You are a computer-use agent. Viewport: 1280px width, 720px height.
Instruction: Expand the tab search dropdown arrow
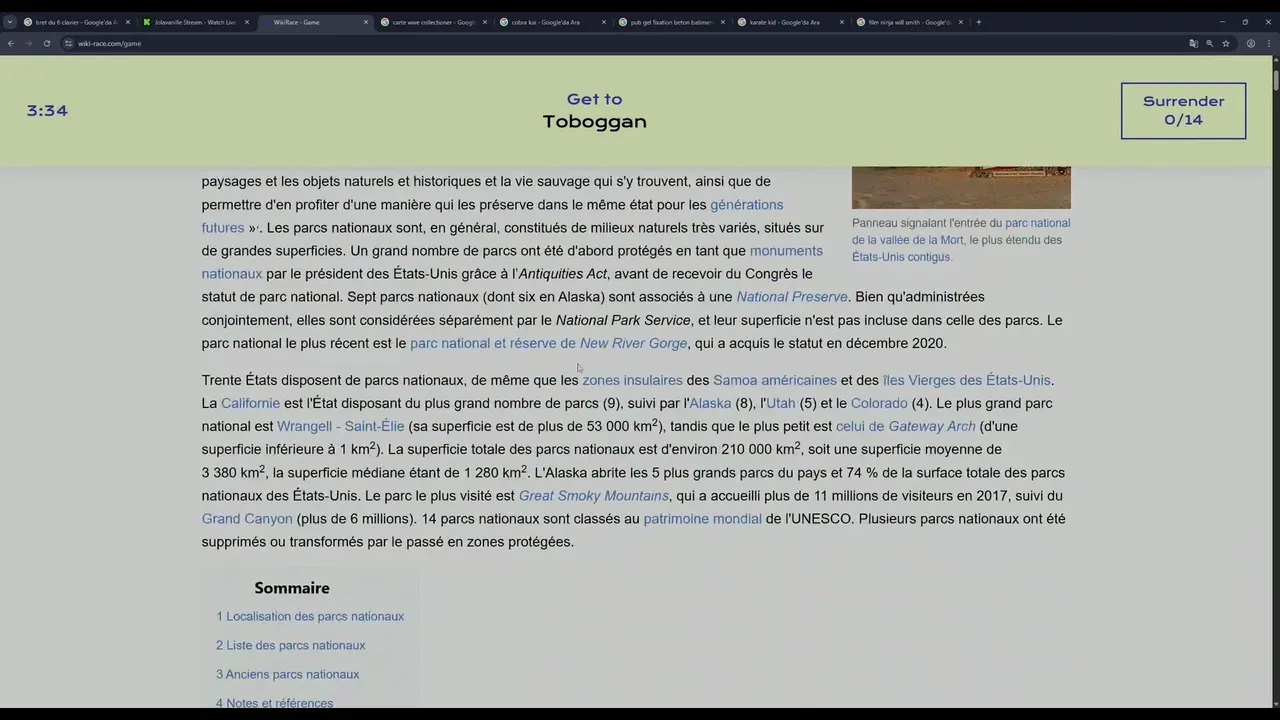click(9, 22)
